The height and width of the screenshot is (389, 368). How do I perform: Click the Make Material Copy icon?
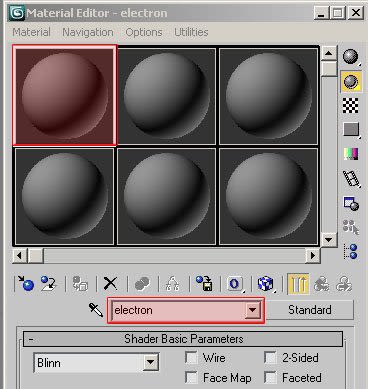[x=142, y=284]
